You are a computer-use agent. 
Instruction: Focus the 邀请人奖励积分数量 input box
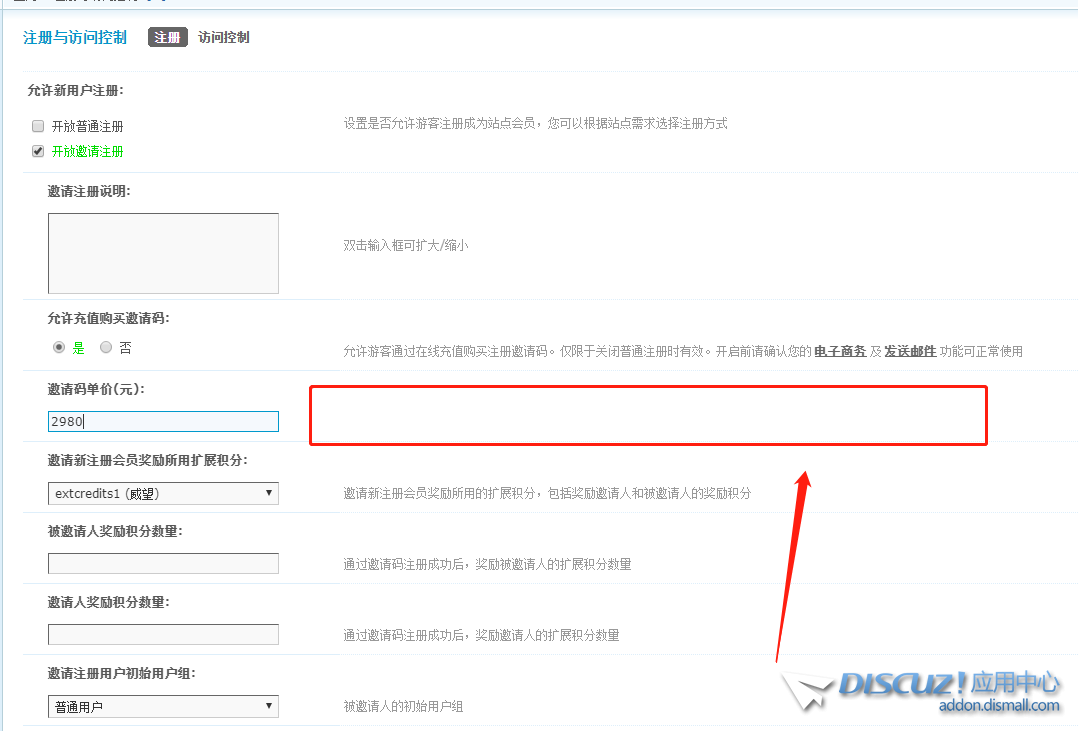tap(163, 635)
